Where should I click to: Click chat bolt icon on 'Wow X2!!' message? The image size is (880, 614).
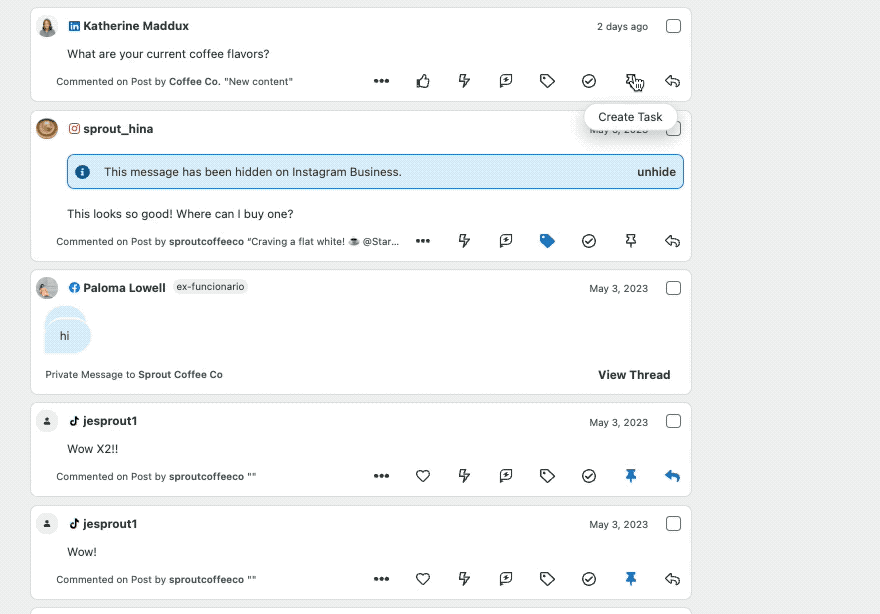click(x=506, y=476)
